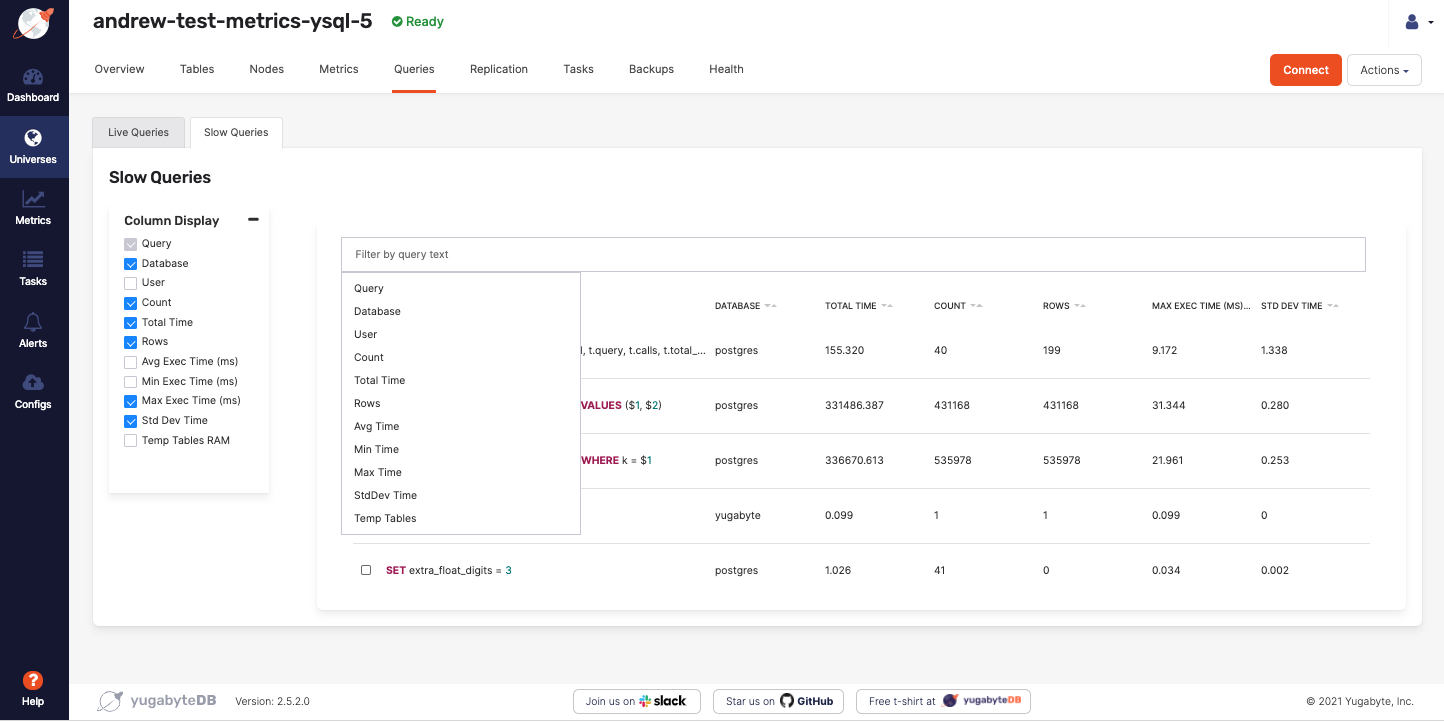Screen dimensions: 1444x723
Task: Choose Min Time from filter suggestions
Action: 461,449
